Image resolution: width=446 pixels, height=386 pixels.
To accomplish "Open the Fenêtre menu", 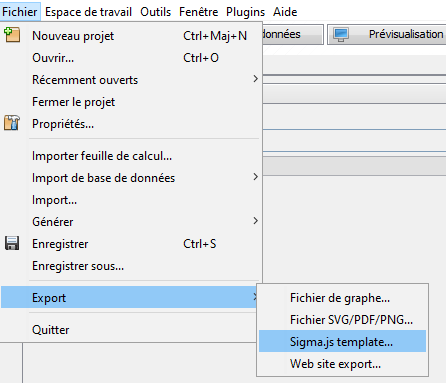I will (x=199, y=12).
